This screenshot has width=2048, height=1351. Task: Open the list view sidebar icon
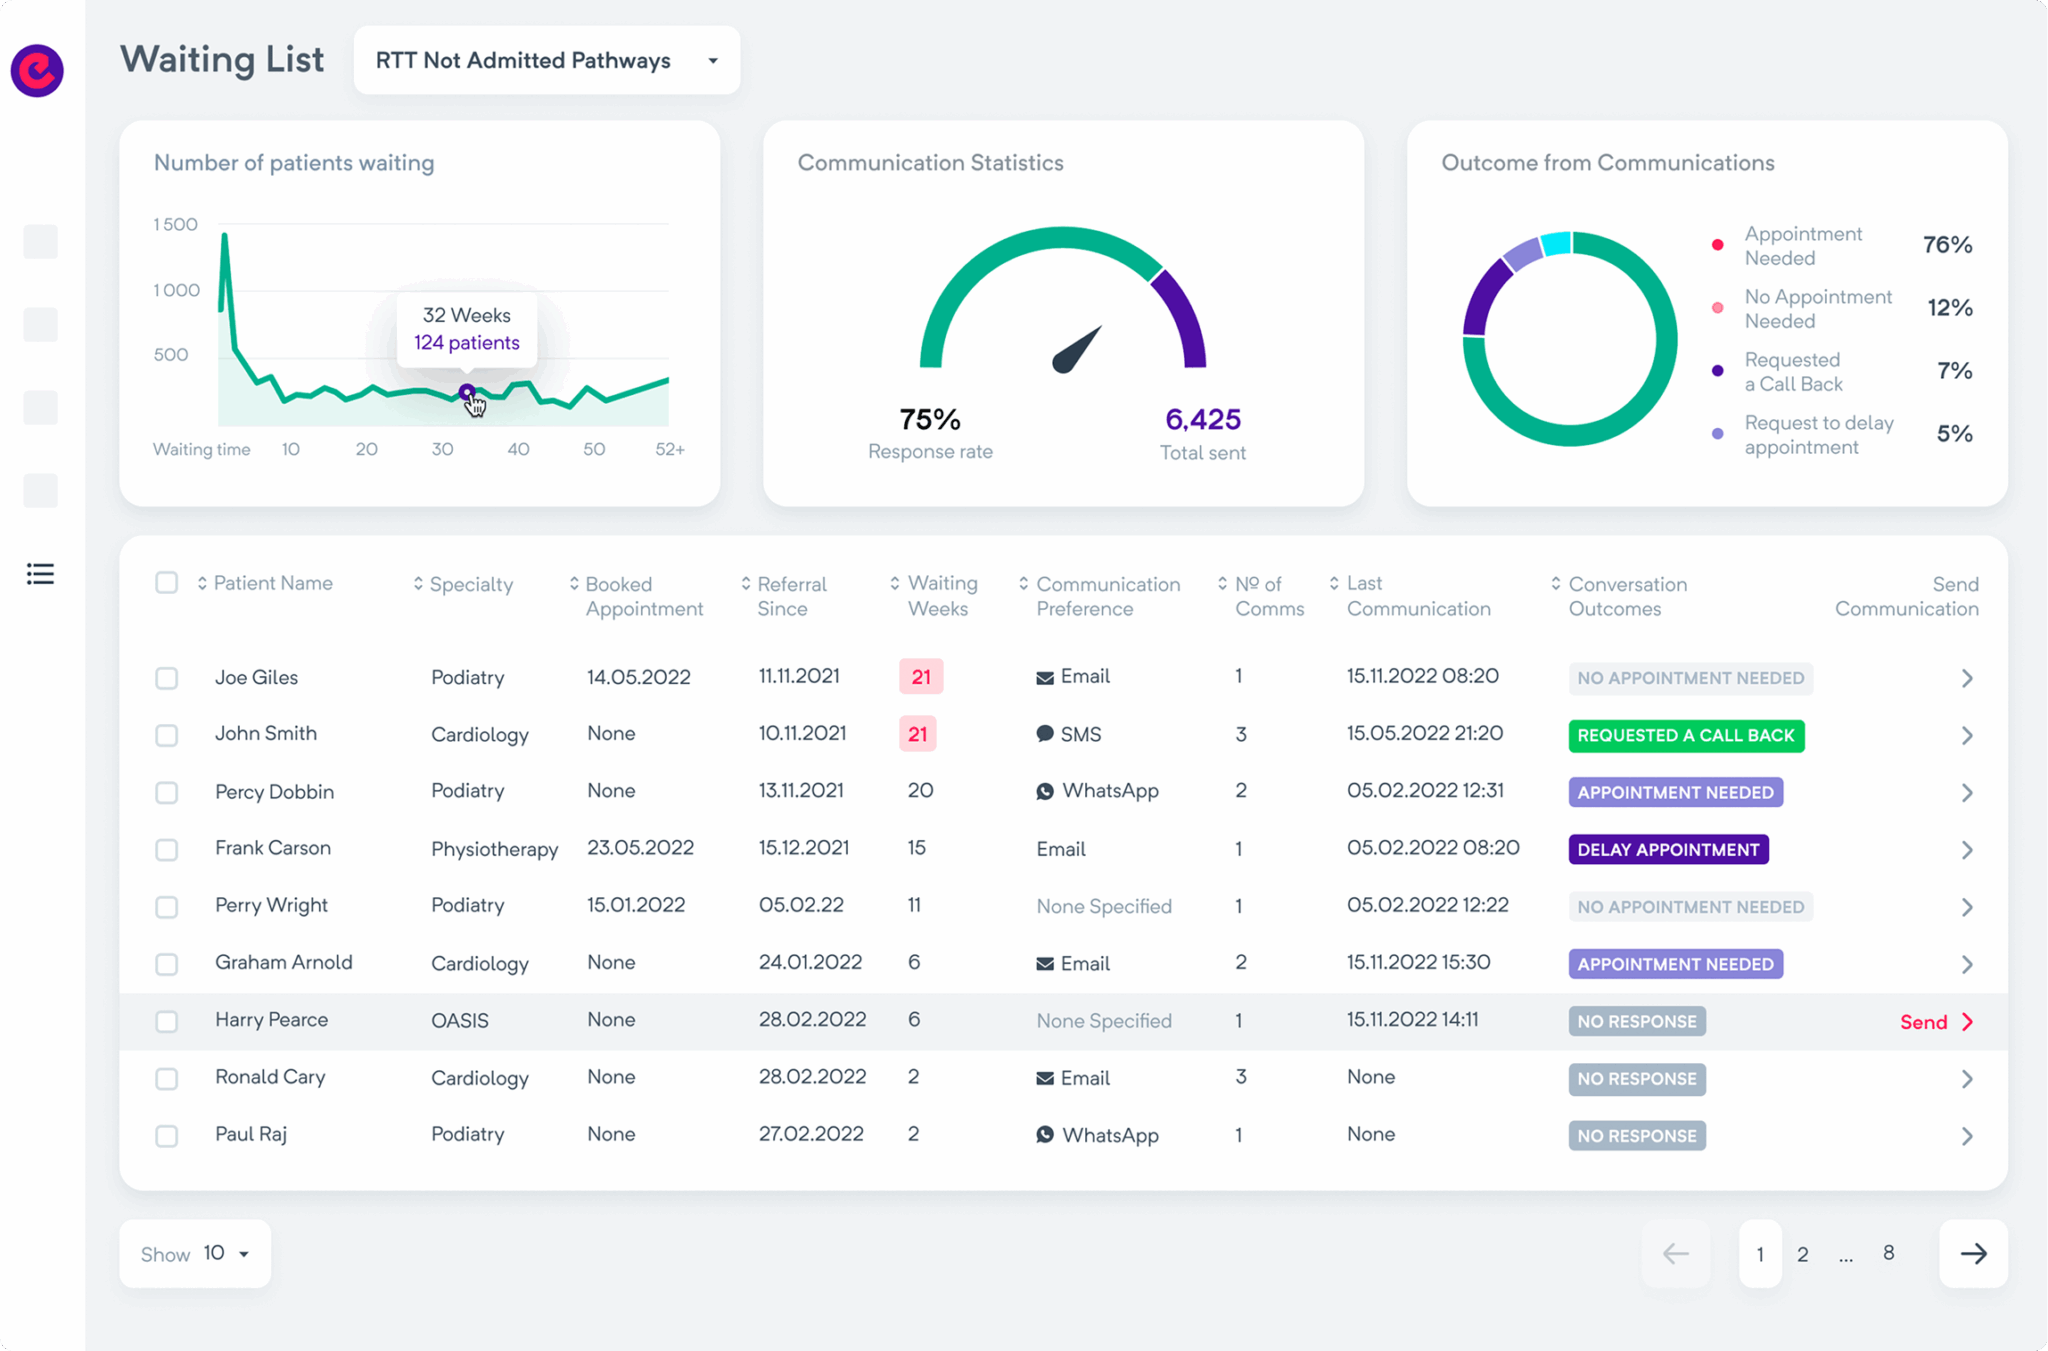coord(40,574)
